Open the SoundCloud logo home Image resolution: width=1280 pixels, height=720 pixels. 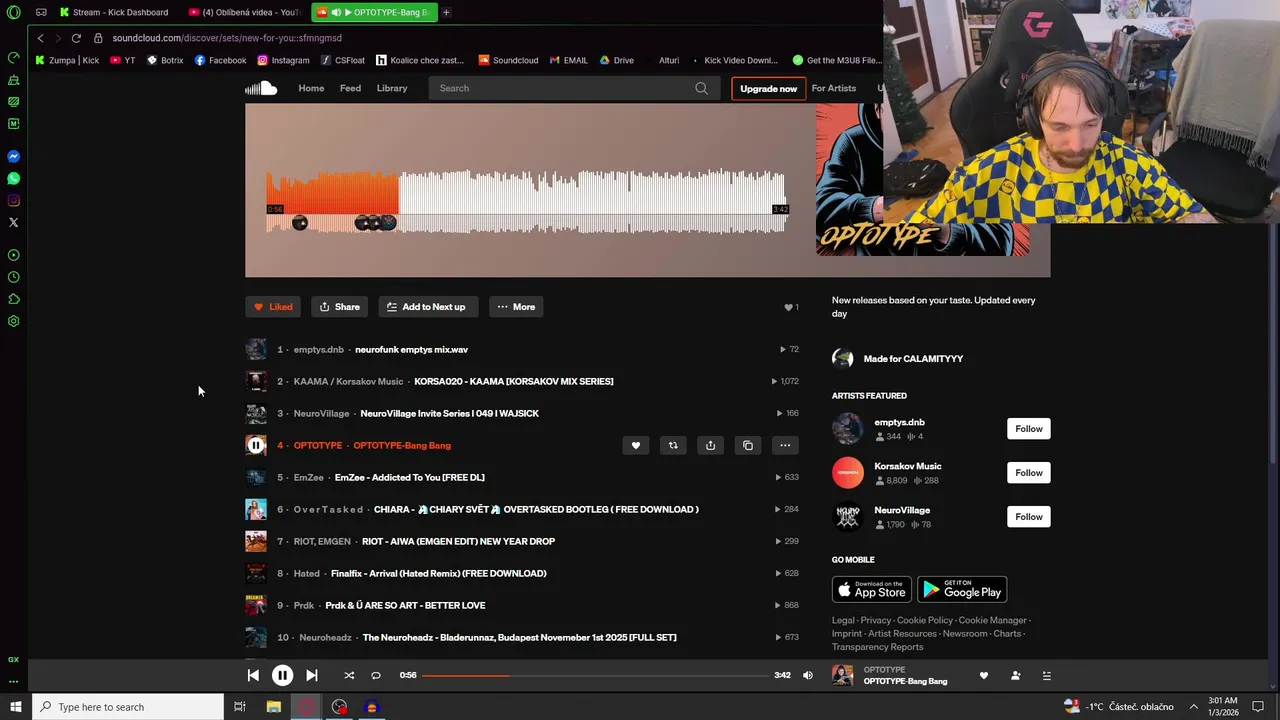click(261, 88)
